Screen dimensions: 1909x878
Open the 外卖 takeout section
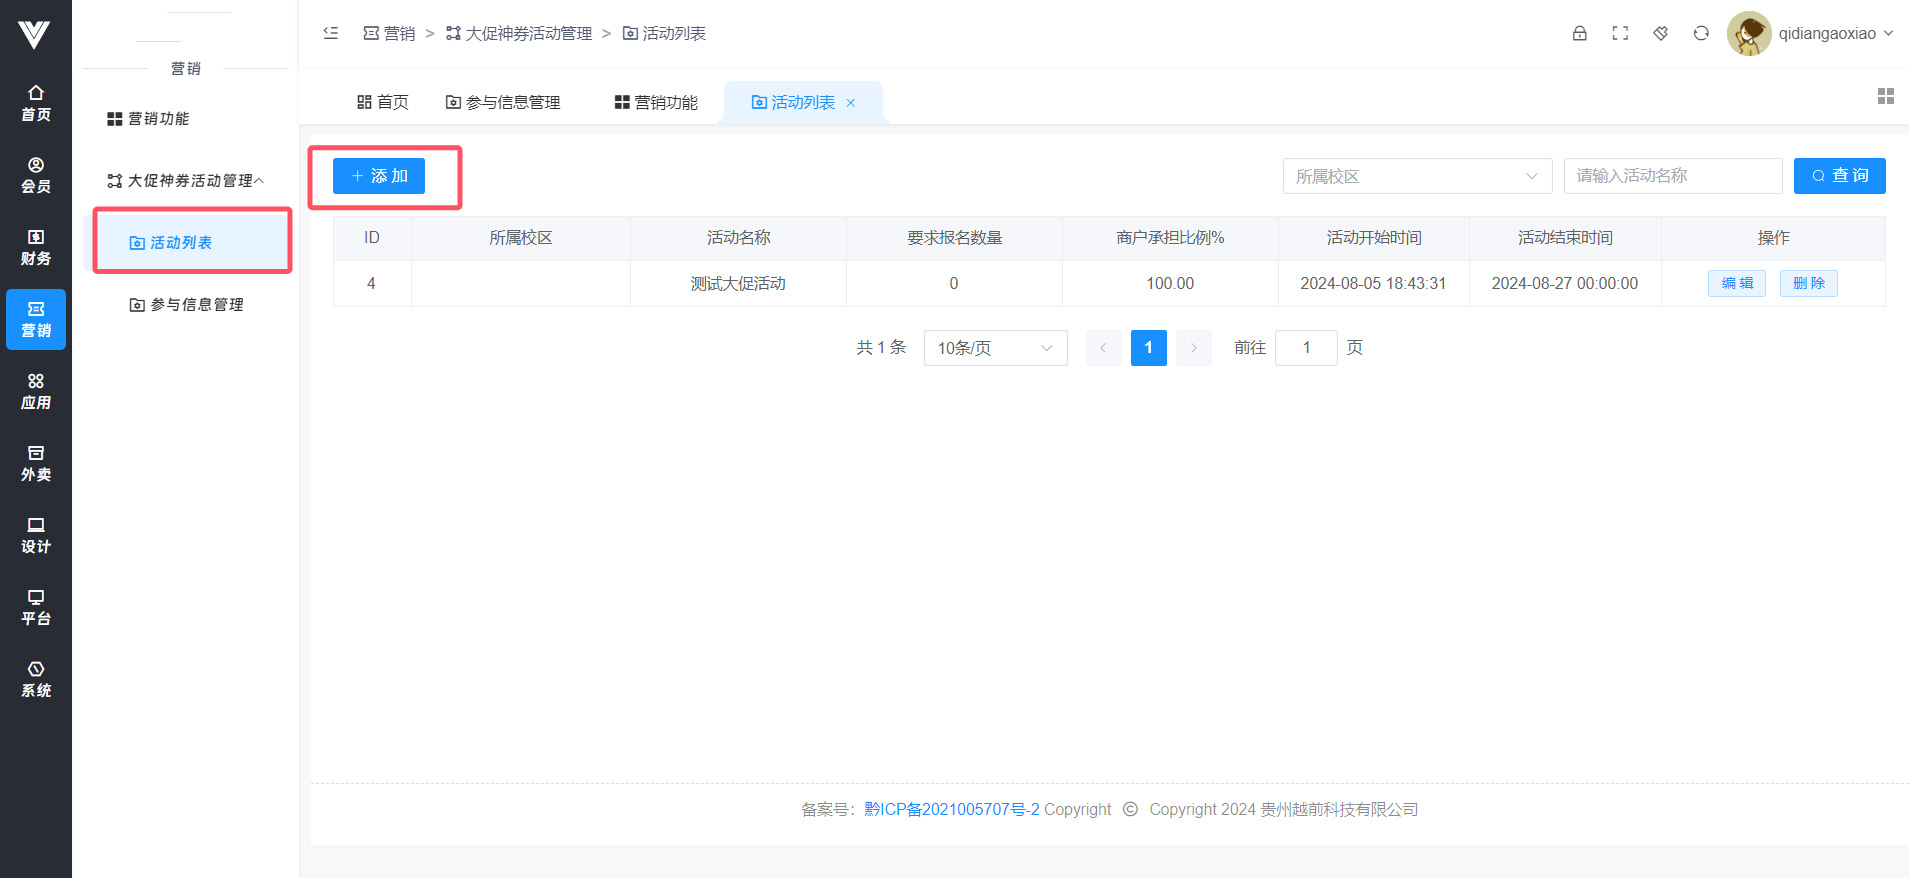(x=36, y=463)
